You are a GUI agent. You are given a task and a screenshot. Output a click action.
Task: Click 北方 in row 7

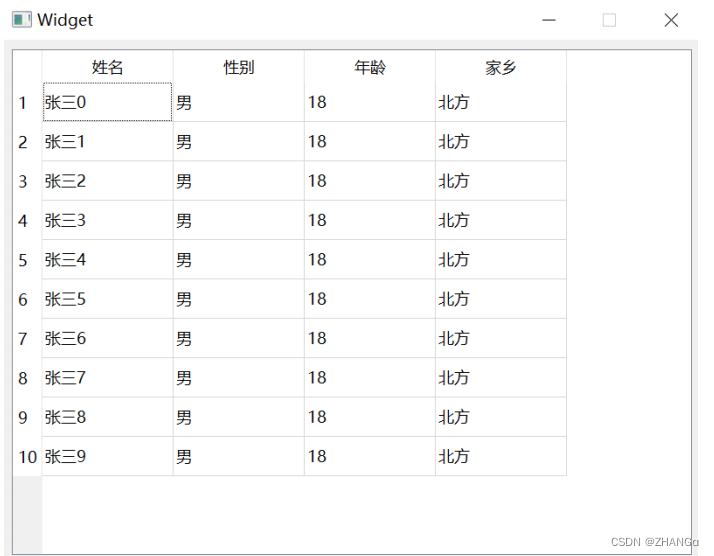(501, 338)
